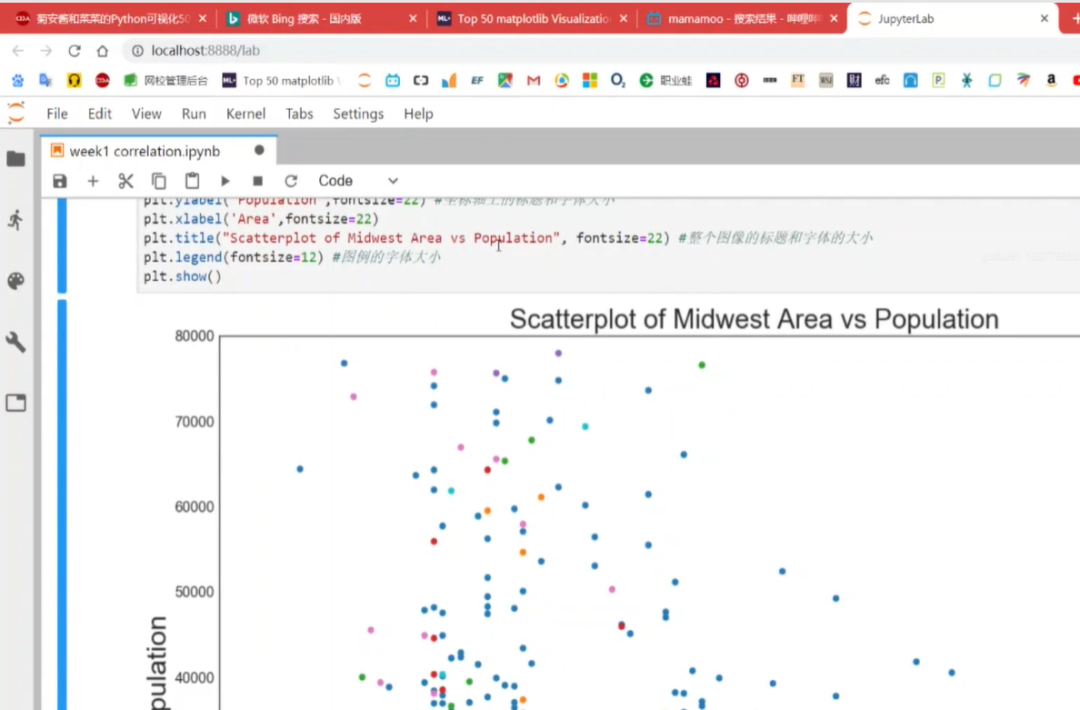Click the plt.show() line in code cell
1080x710 pixels.
click(x=183, y=276)
